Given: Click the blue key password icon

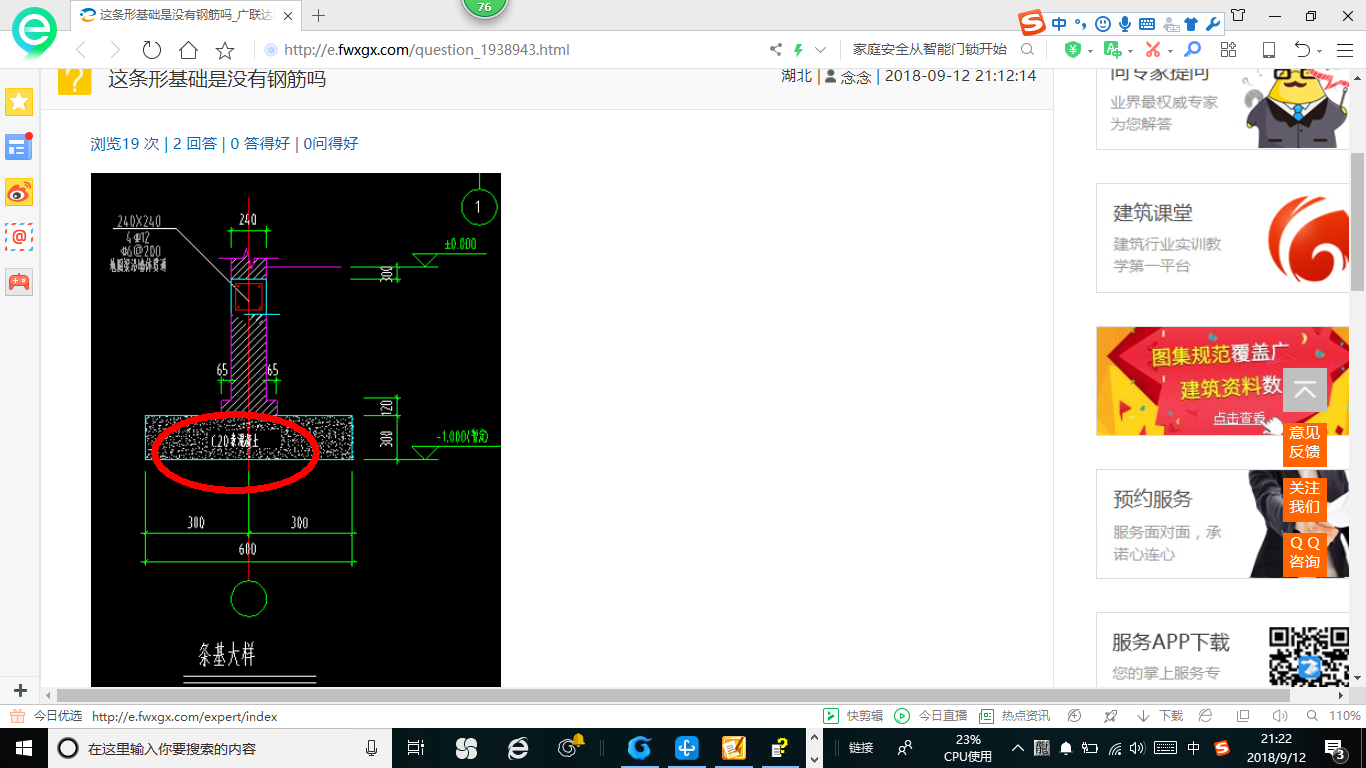Looking at the screenshot, I should [x=1192, y=50].
